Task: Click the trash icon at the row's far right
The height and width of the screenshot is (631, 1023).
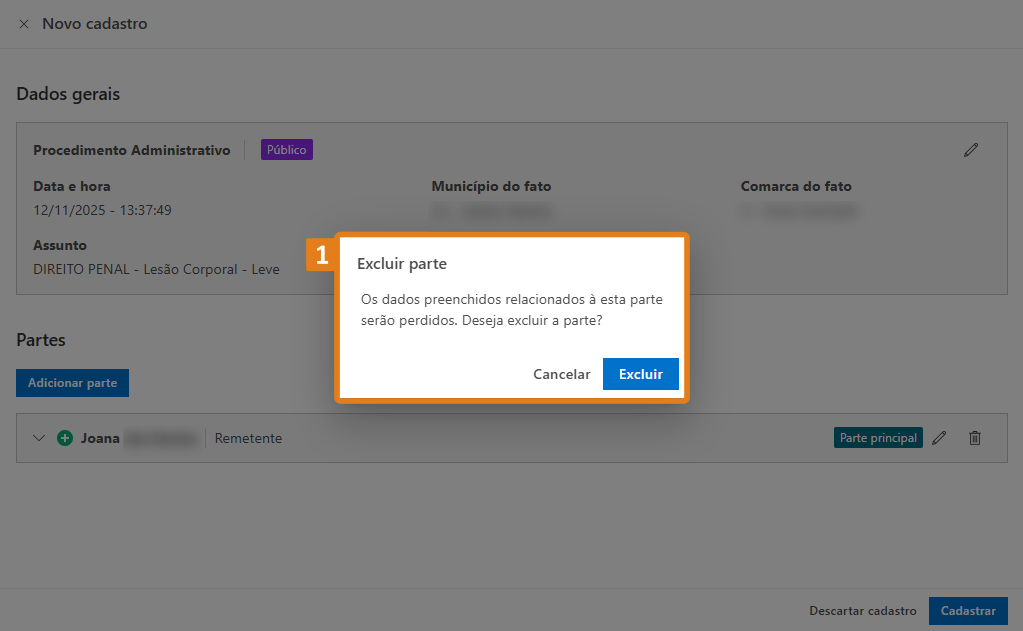Action: pyautogui.click(x=975, y=437)
